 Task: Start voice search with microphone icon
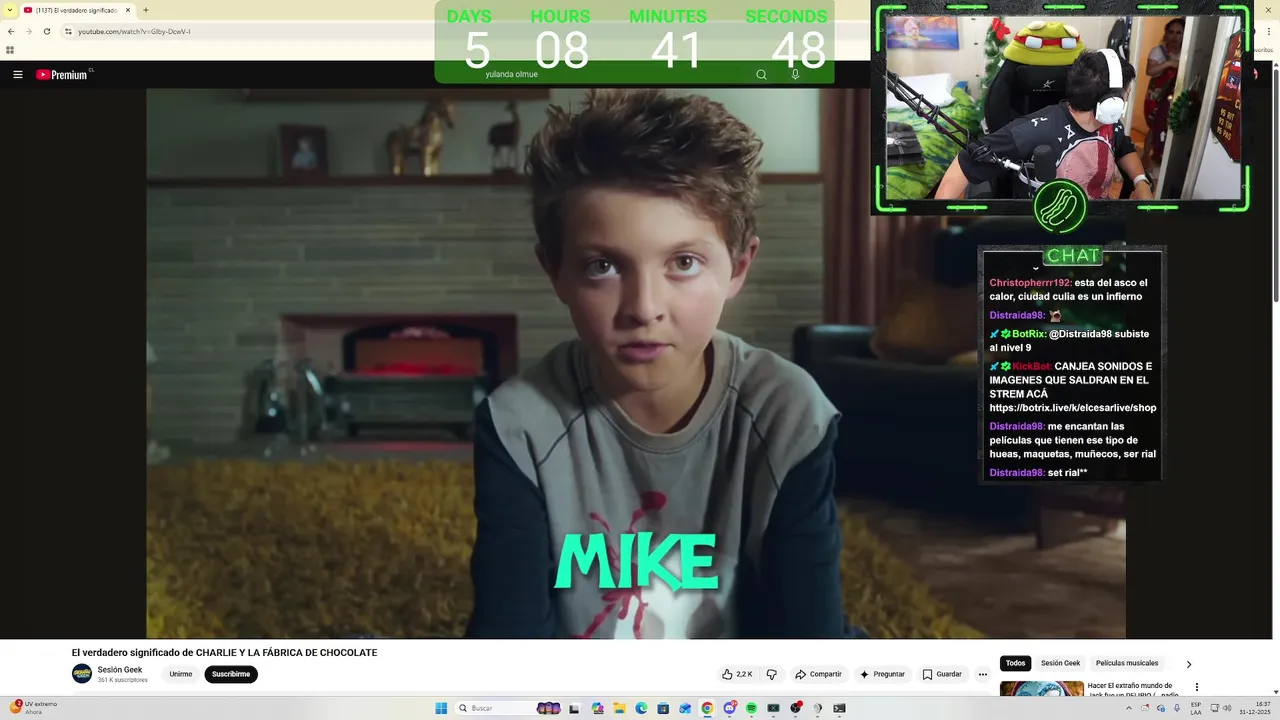click(x=795, y=75)
